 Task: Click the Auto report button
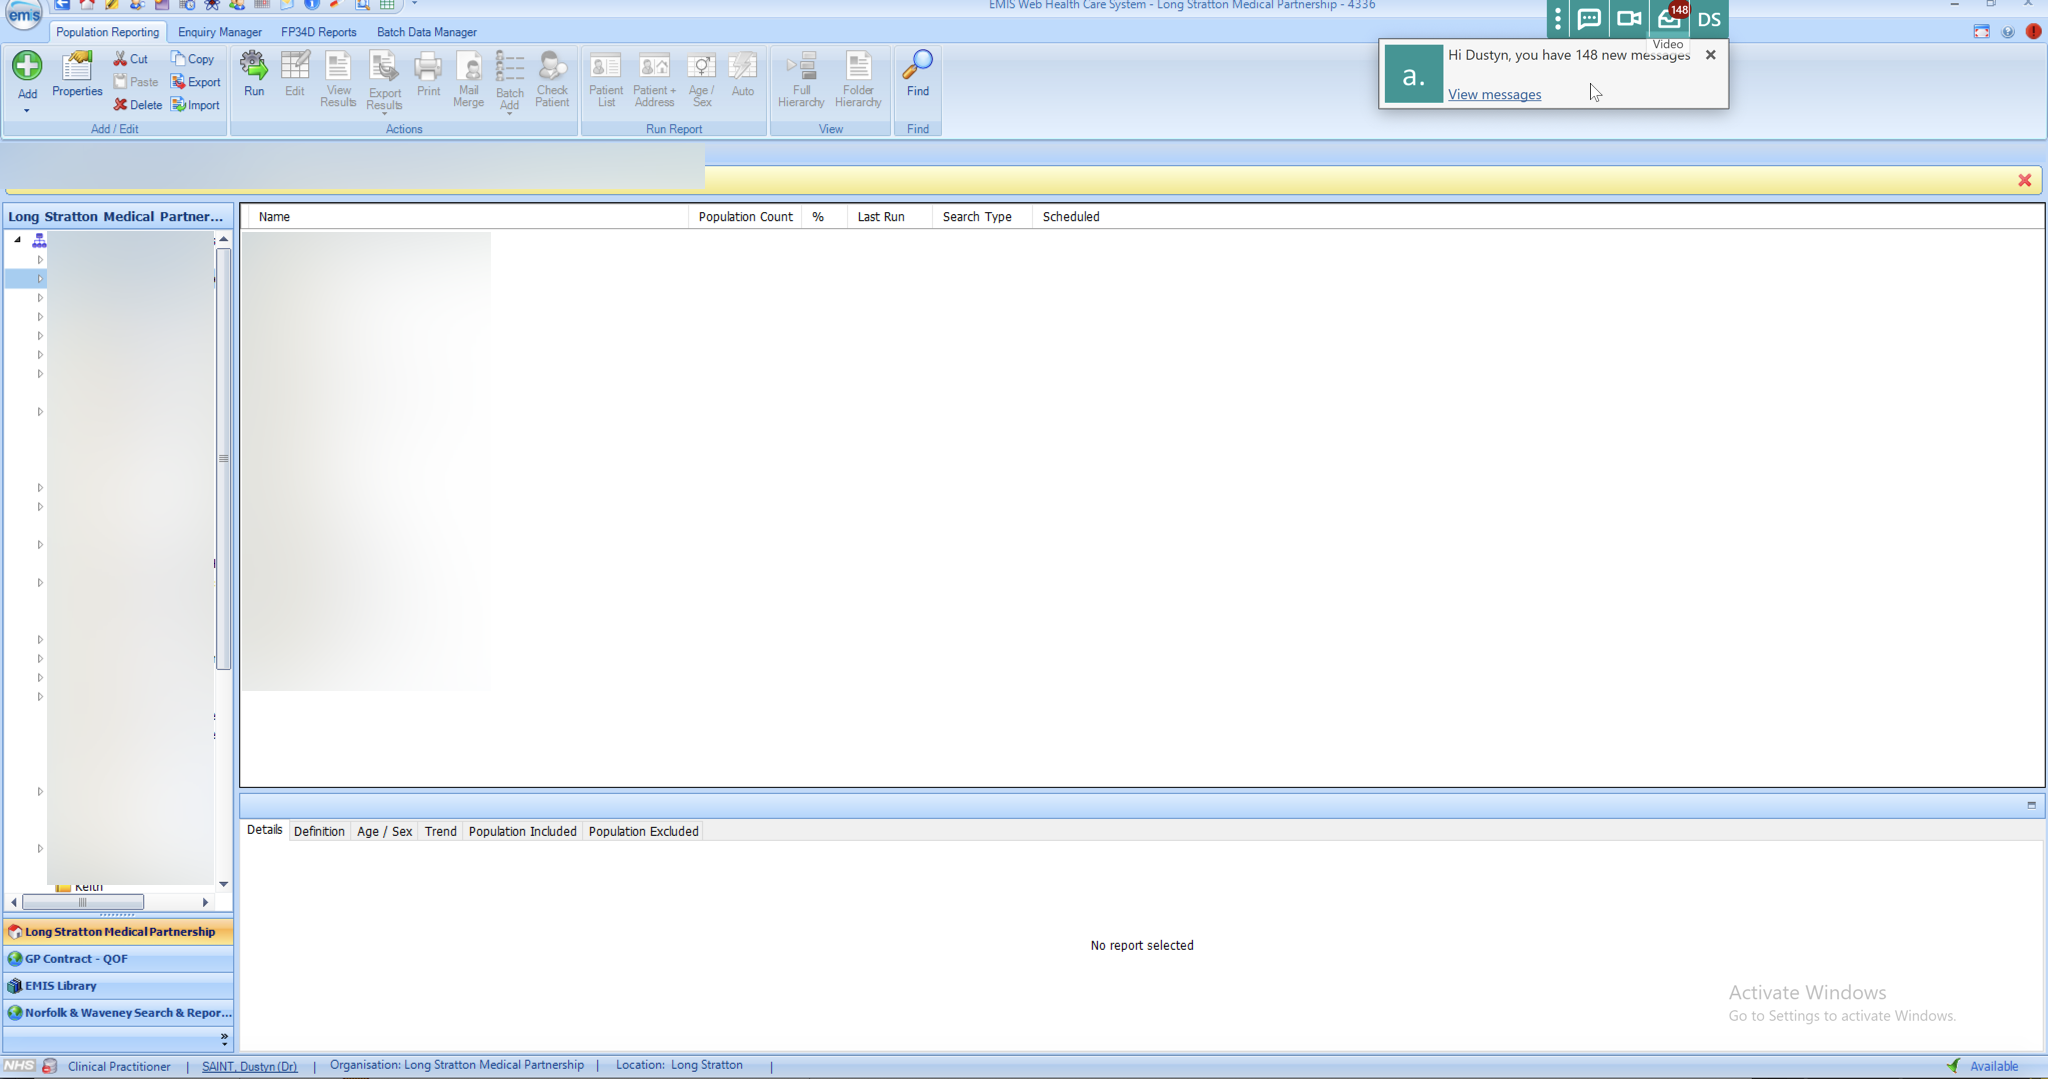click(x=742, y=75)
